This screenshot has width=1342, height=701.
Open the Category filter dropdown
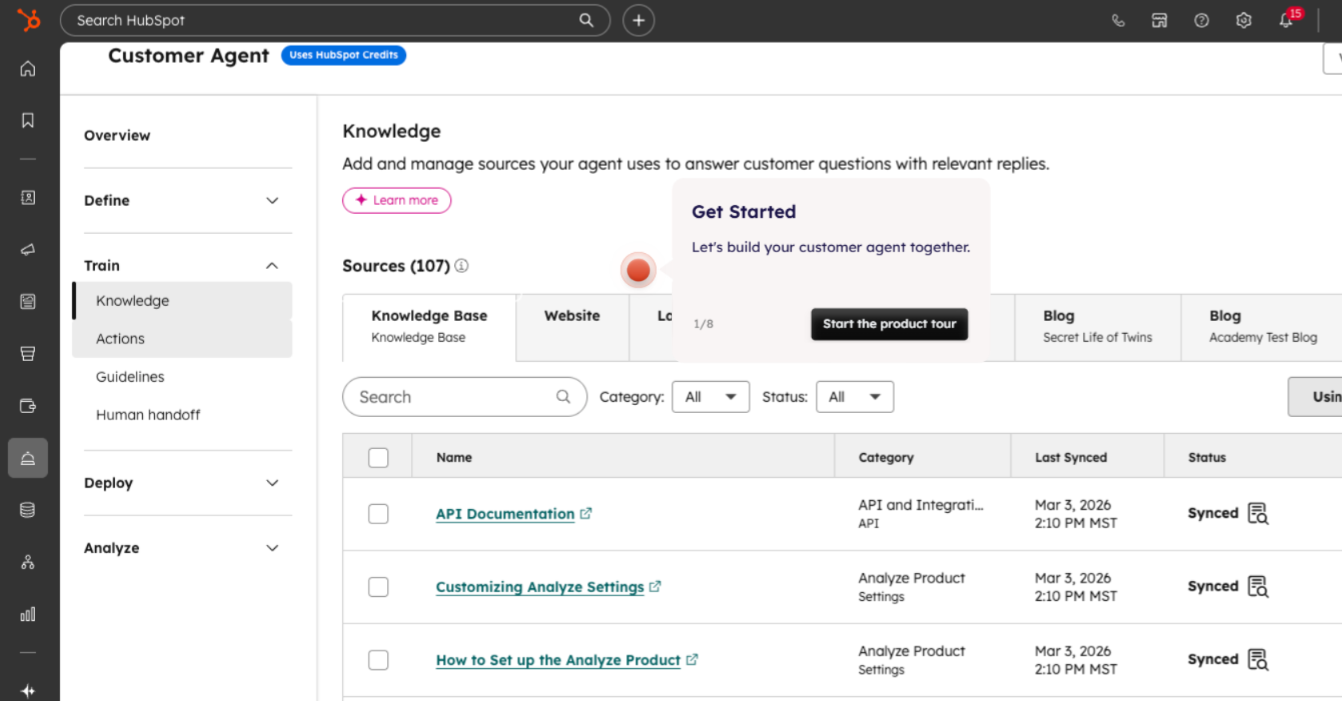(x=710, y=397)
